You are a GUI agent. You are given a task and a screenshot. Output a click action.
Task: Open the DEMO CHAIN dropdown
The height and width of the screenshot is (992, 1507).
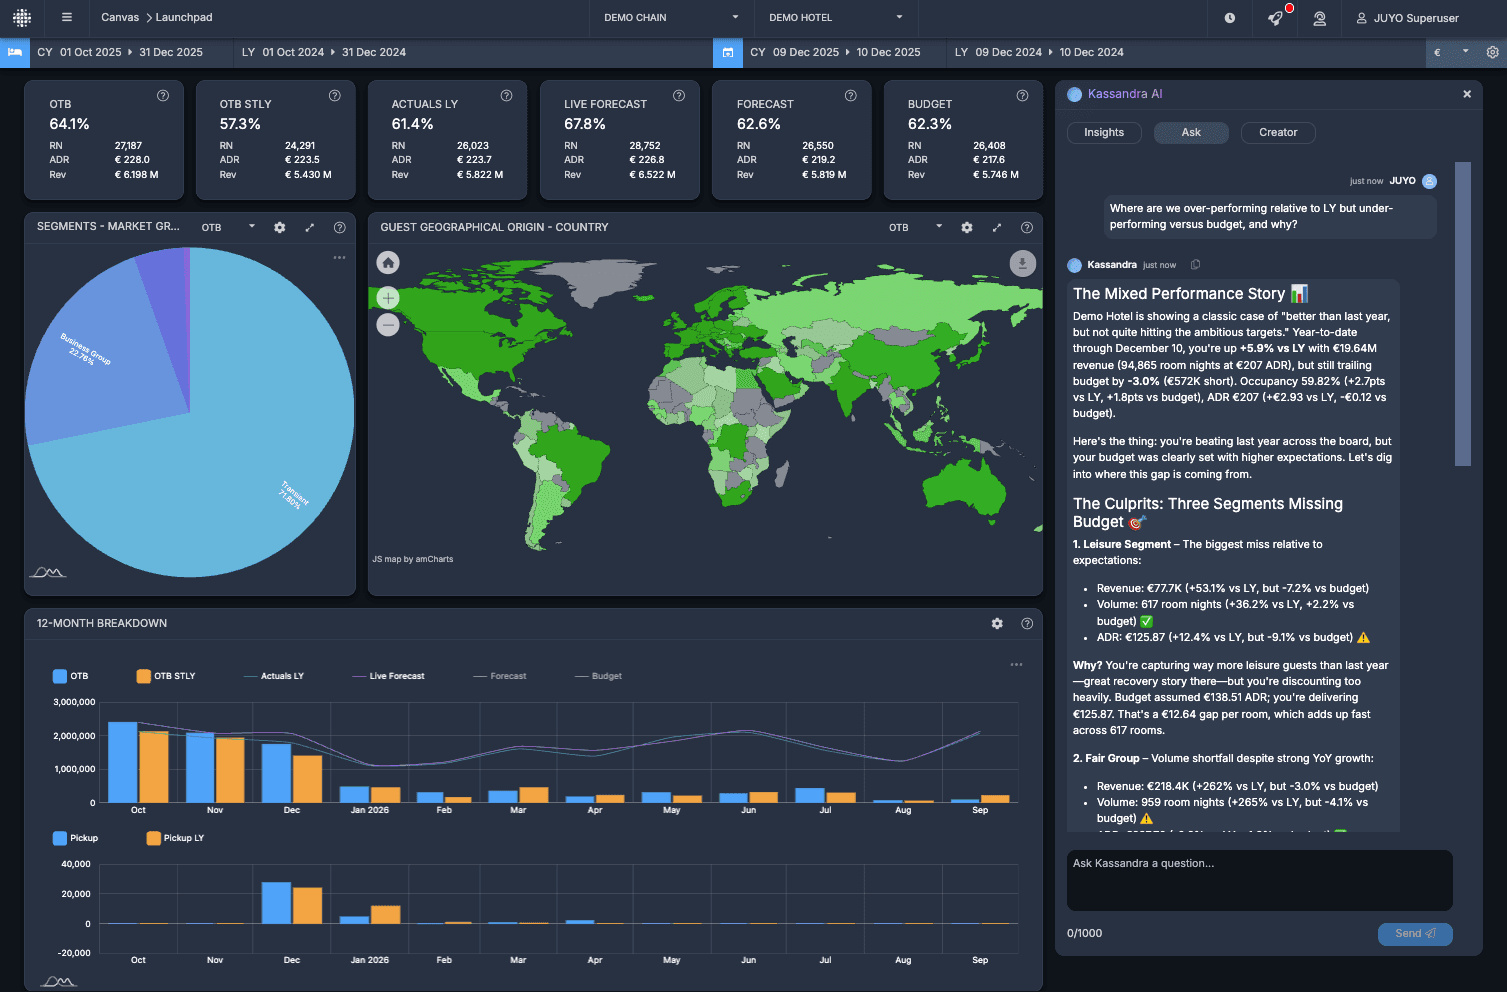coord(670,18)
